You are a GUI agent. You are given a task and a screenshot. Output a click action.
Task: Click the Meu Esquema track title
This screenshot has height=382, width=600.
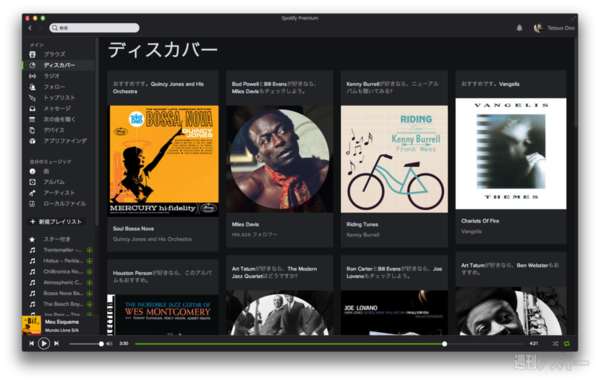coord(62,322)
